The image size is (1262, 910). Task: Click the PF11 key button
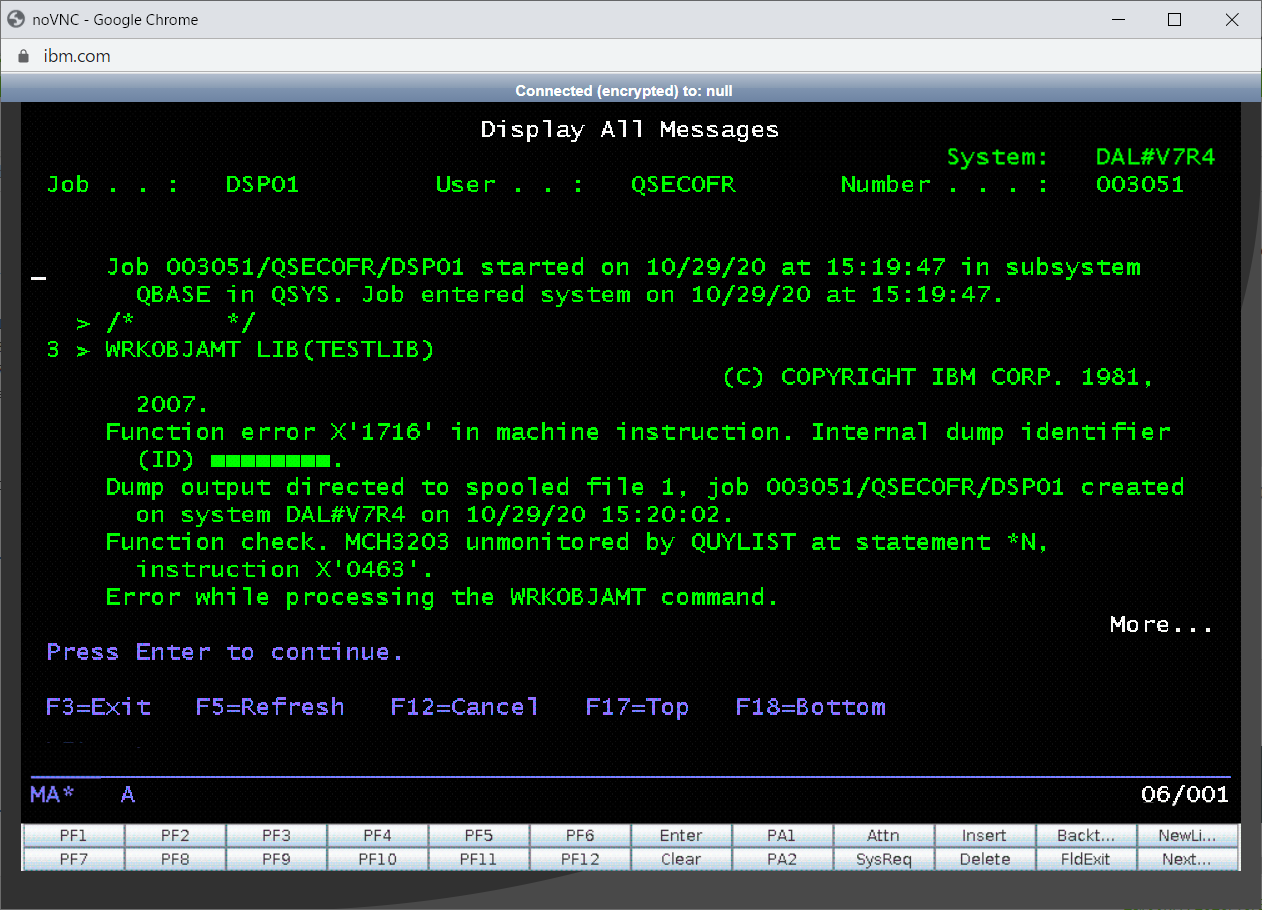point(479,859)
